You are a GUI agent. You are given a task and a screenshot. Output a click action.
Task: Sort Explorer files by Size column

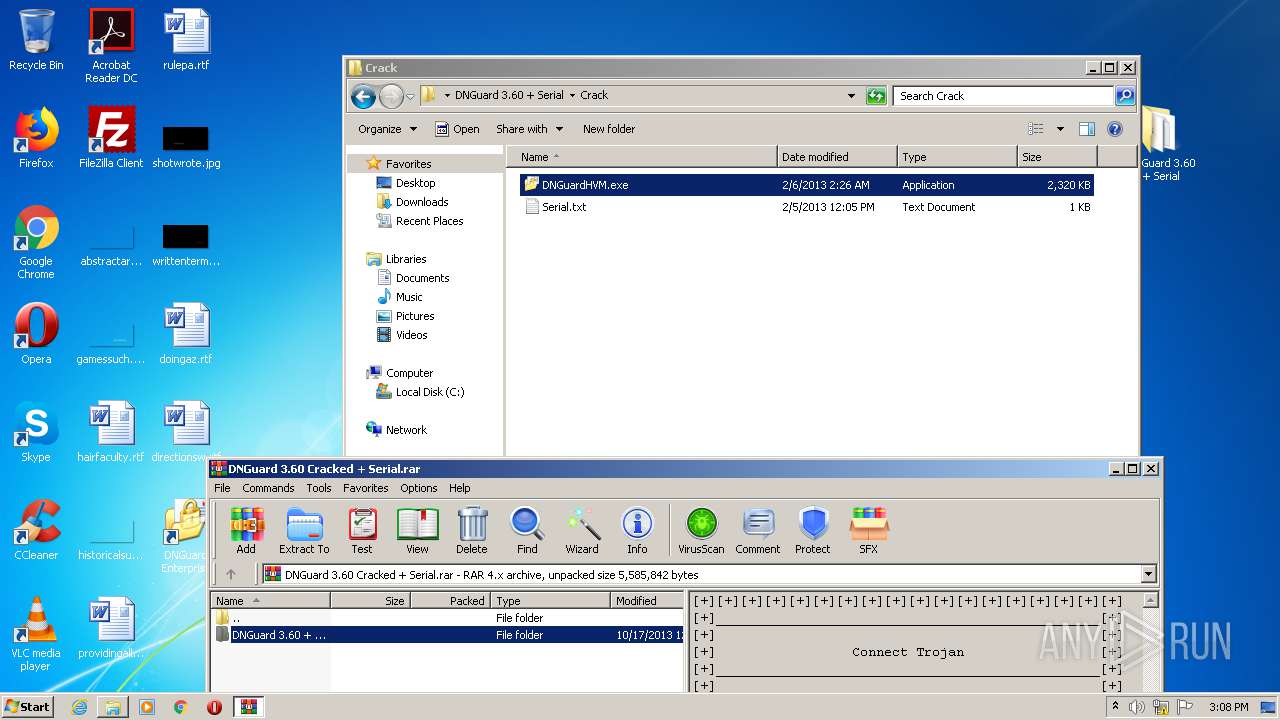1057,157
